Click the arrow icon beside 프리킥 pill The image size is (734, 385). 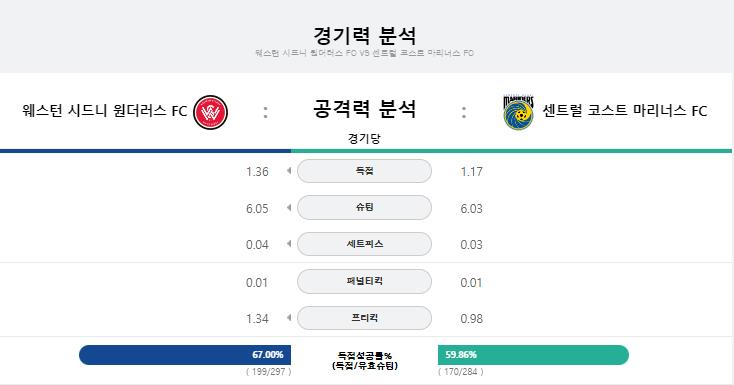(289, 318)
